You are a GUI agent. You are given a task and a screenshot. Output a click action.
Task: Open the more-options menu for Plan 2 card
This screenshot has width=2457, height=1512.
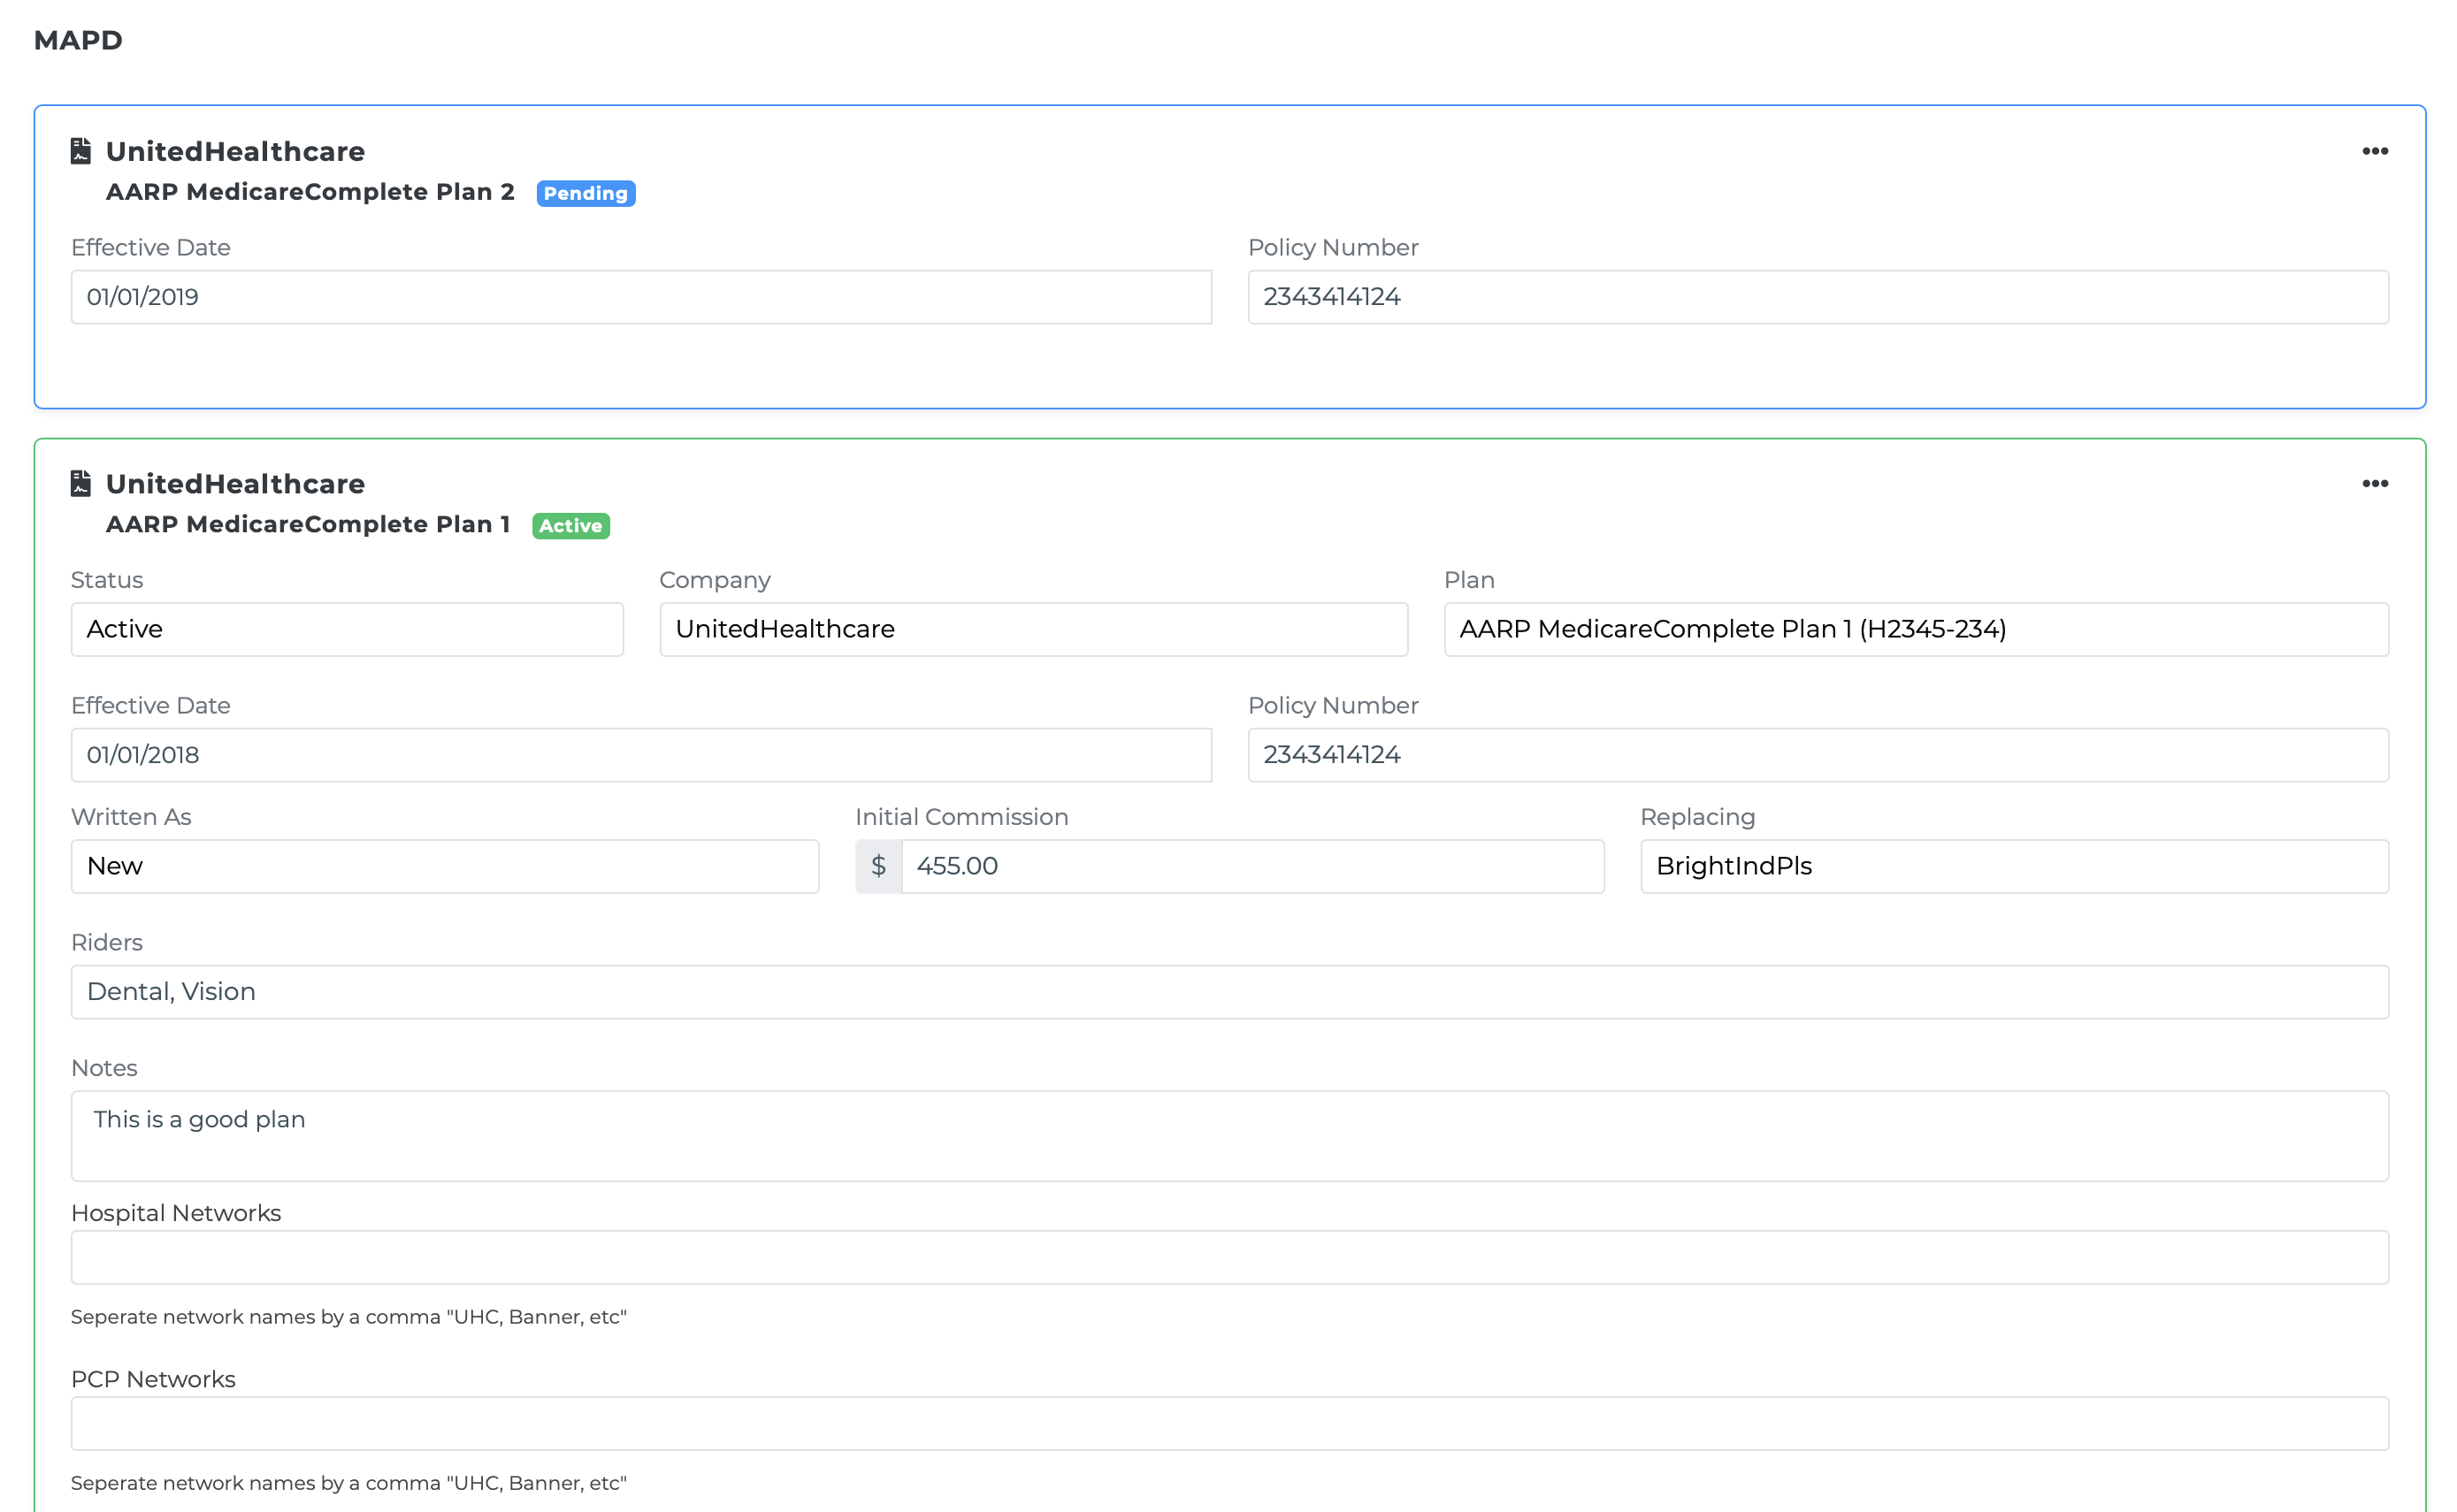(2374, 151)
